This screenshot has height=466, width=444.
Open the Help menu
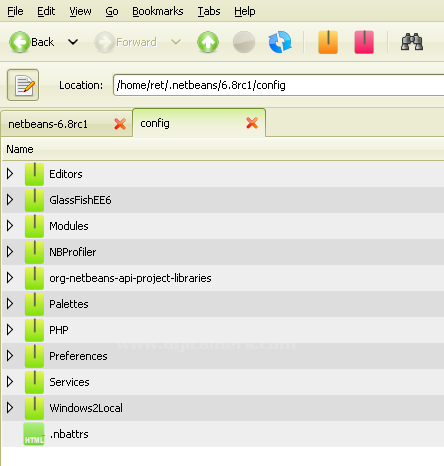tap(245, 11)
